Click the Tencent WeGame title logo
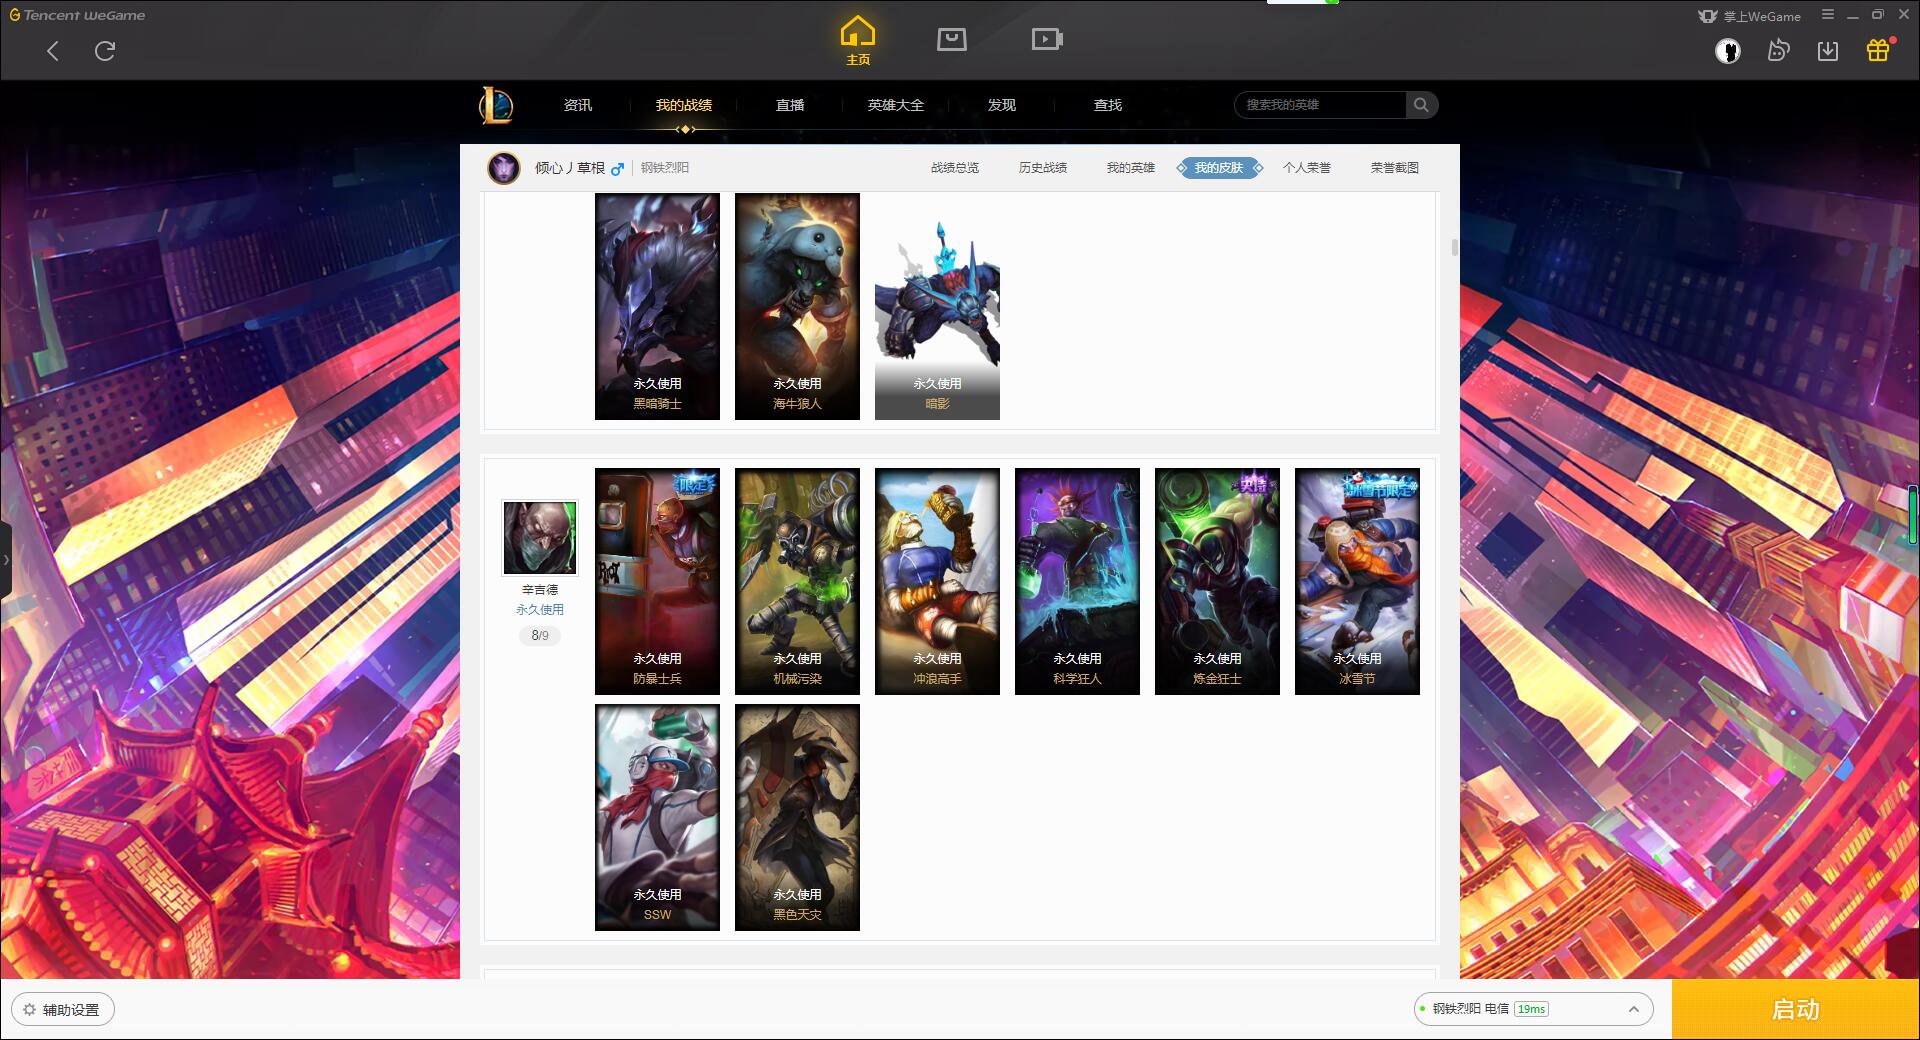1920x1040 pixels. click(x=77, y=15)
